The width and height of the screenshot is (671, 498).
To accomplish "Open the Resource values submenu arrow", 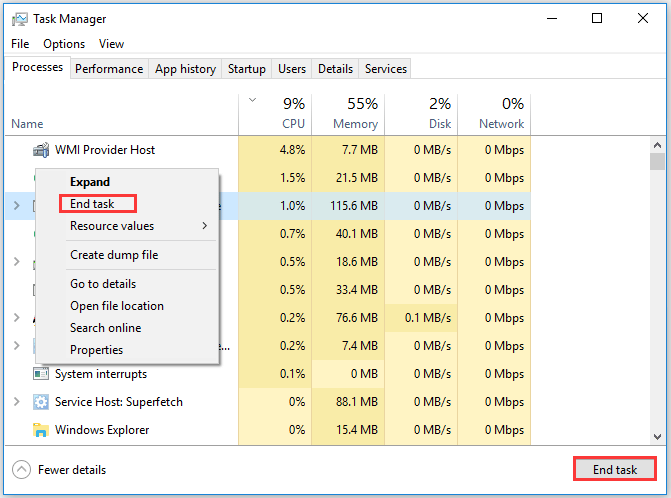I will click(x=205, y=225).
